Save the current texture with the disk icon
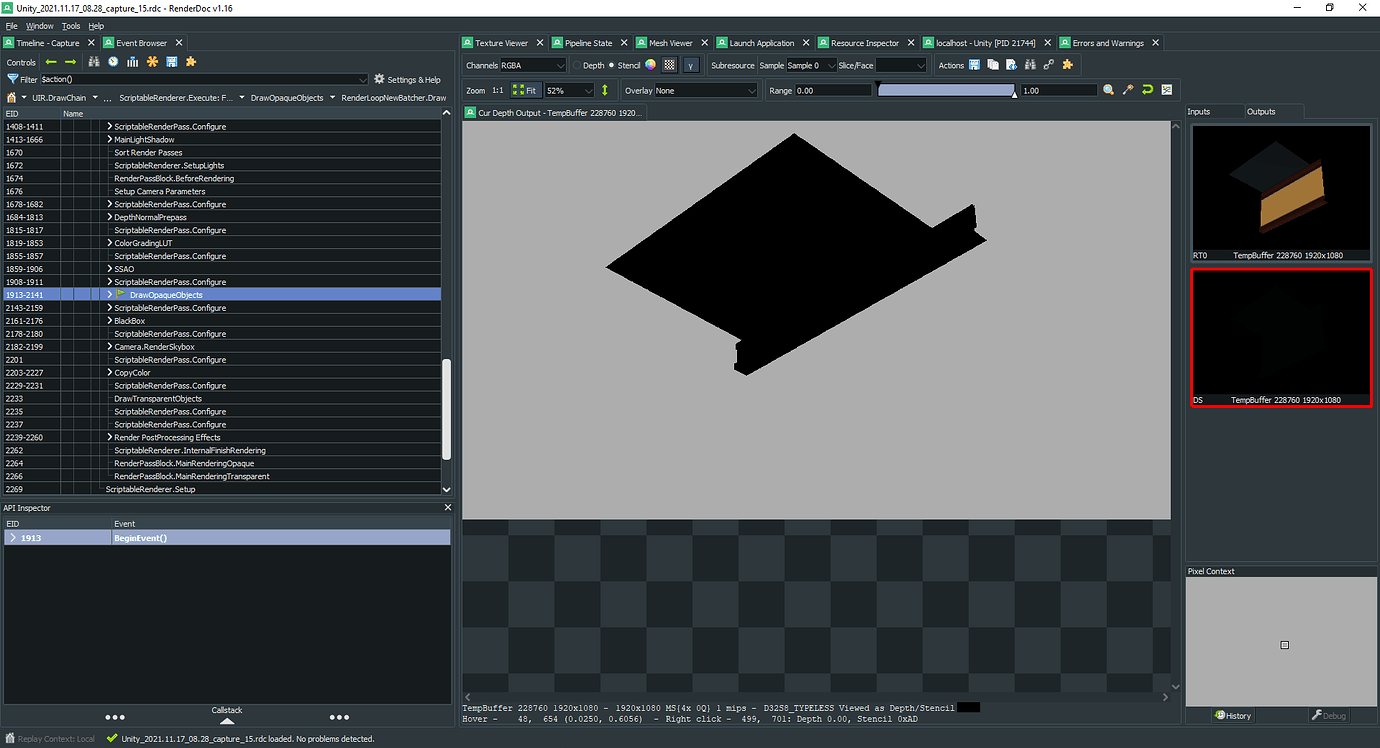Screen dimensions: 1380x748 point(973,64)
